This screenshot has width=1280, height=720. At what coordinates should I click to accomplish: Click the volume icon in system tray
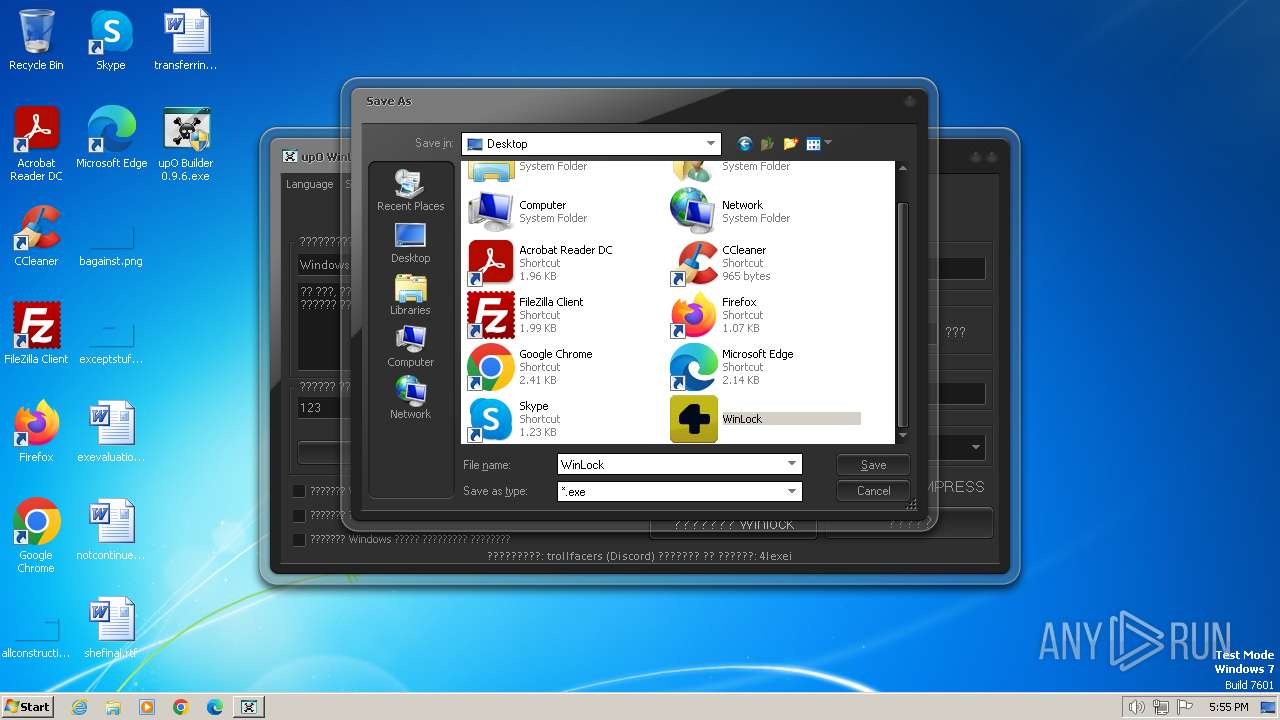1137,707
